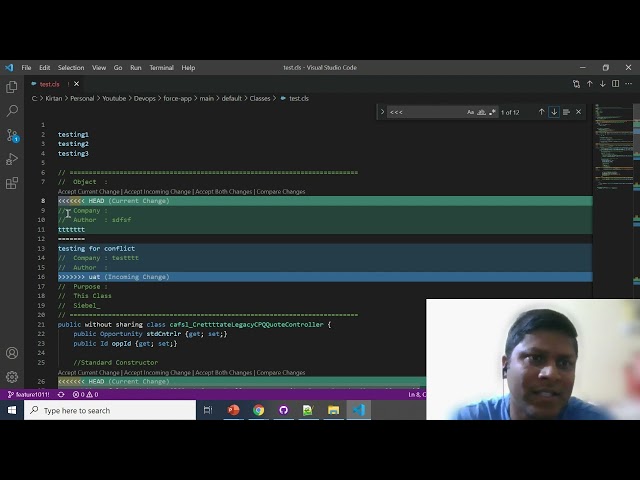Click Synchronize Changes icon in status bar

[61, 394]
